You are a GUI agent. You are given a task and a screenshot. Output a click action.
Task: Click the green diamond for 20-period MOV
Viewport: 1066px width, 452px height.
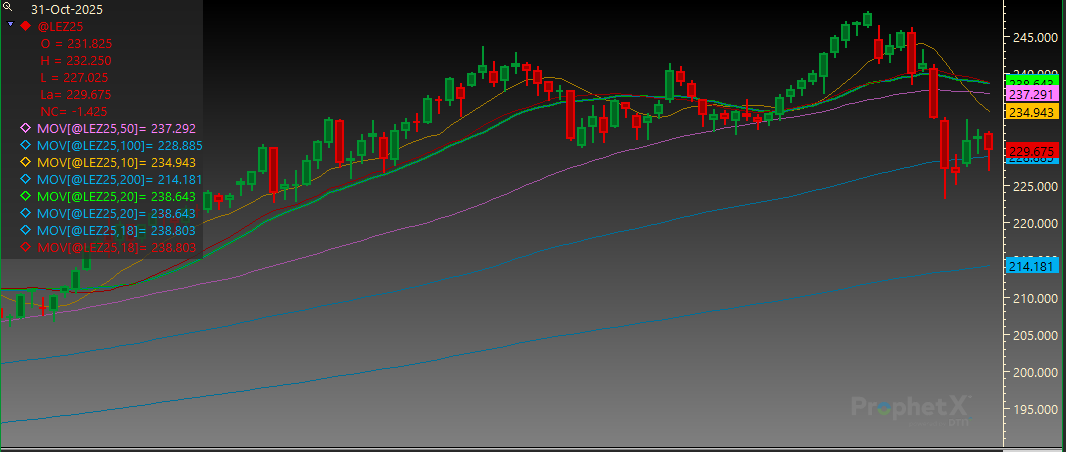click(26, 196)
